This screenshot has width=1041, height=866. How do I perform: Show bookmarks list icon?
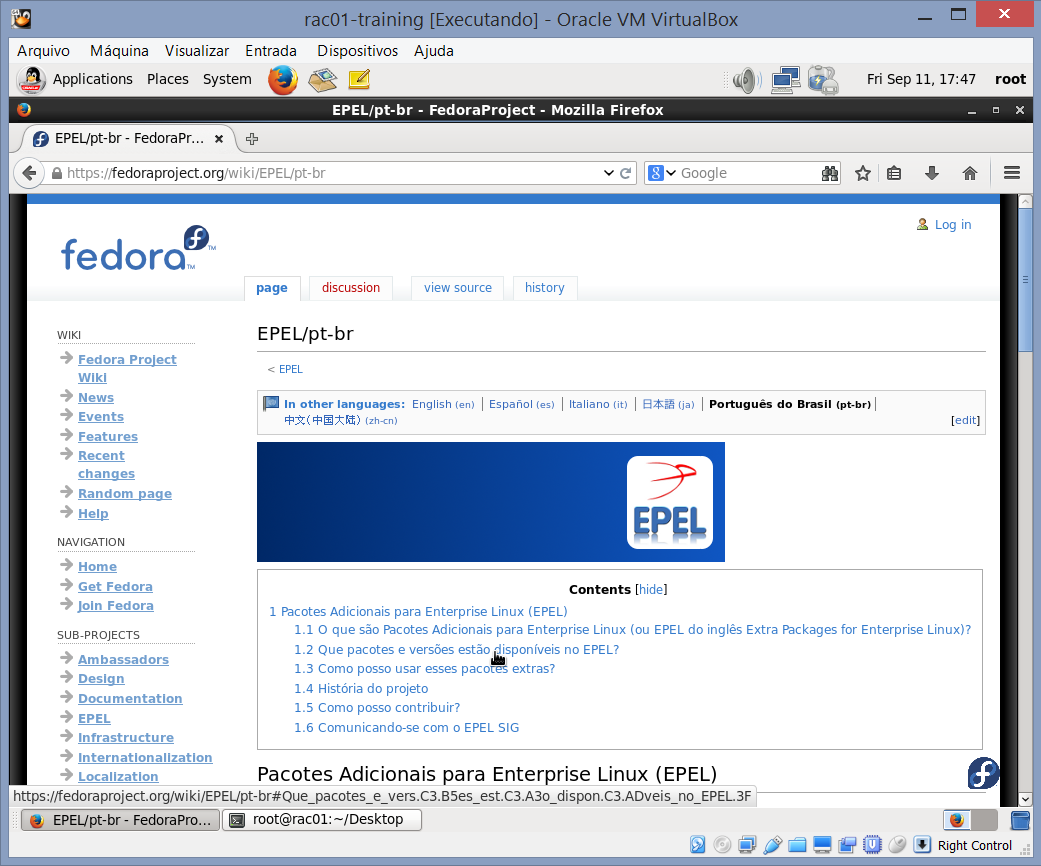pos(894,173)
